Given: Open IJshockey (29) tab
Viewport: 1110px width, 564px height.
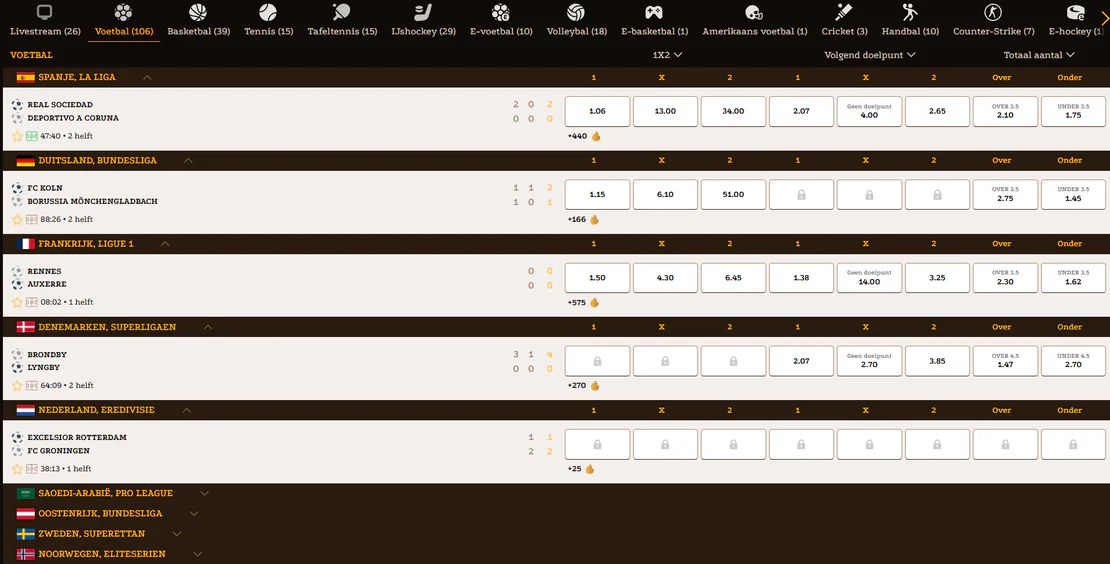Looking at the screenshot, I should 423,21.
